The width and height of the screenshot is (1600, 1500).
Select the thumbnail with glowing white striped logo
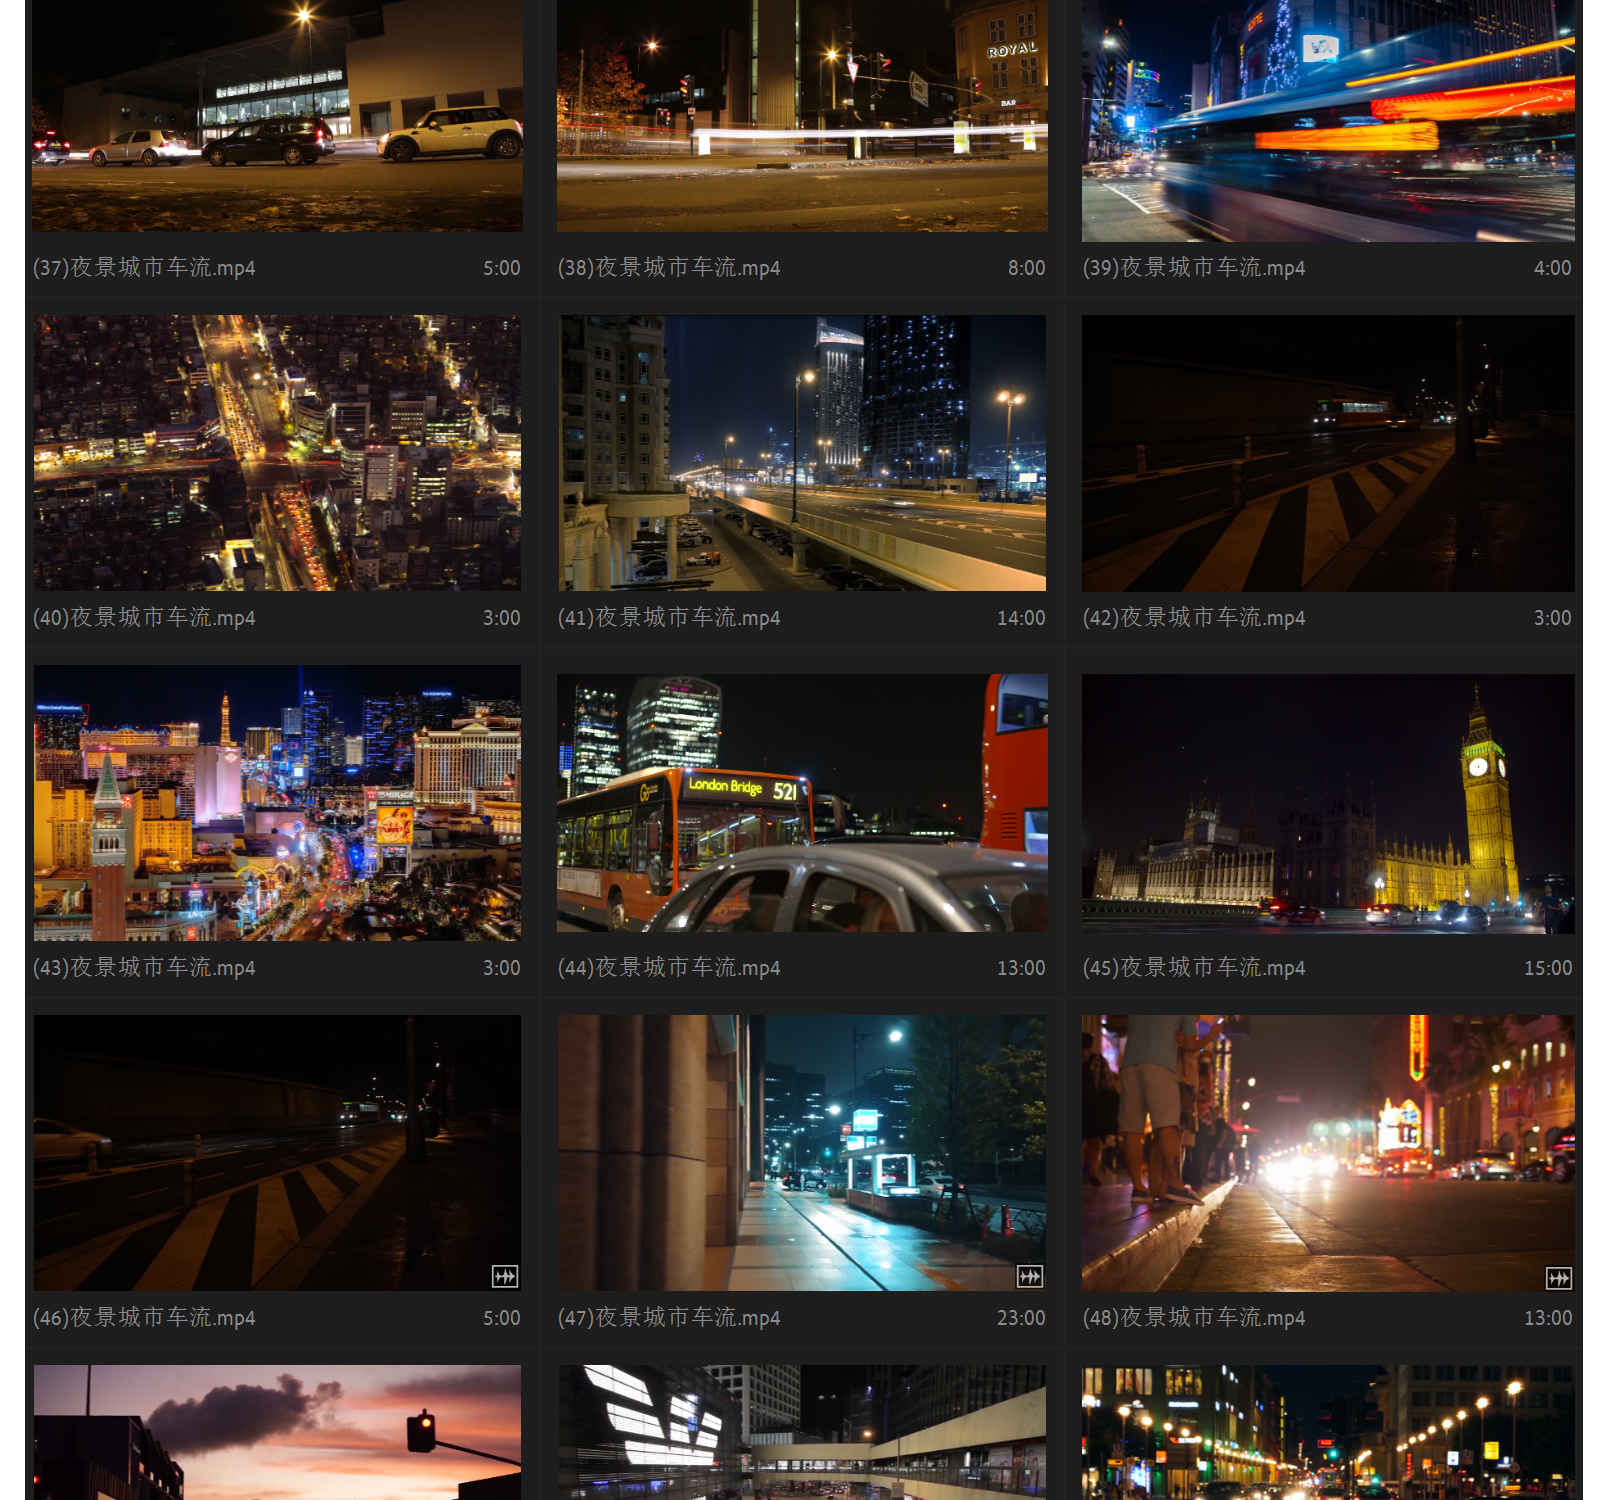click(x=802, y=1433)
